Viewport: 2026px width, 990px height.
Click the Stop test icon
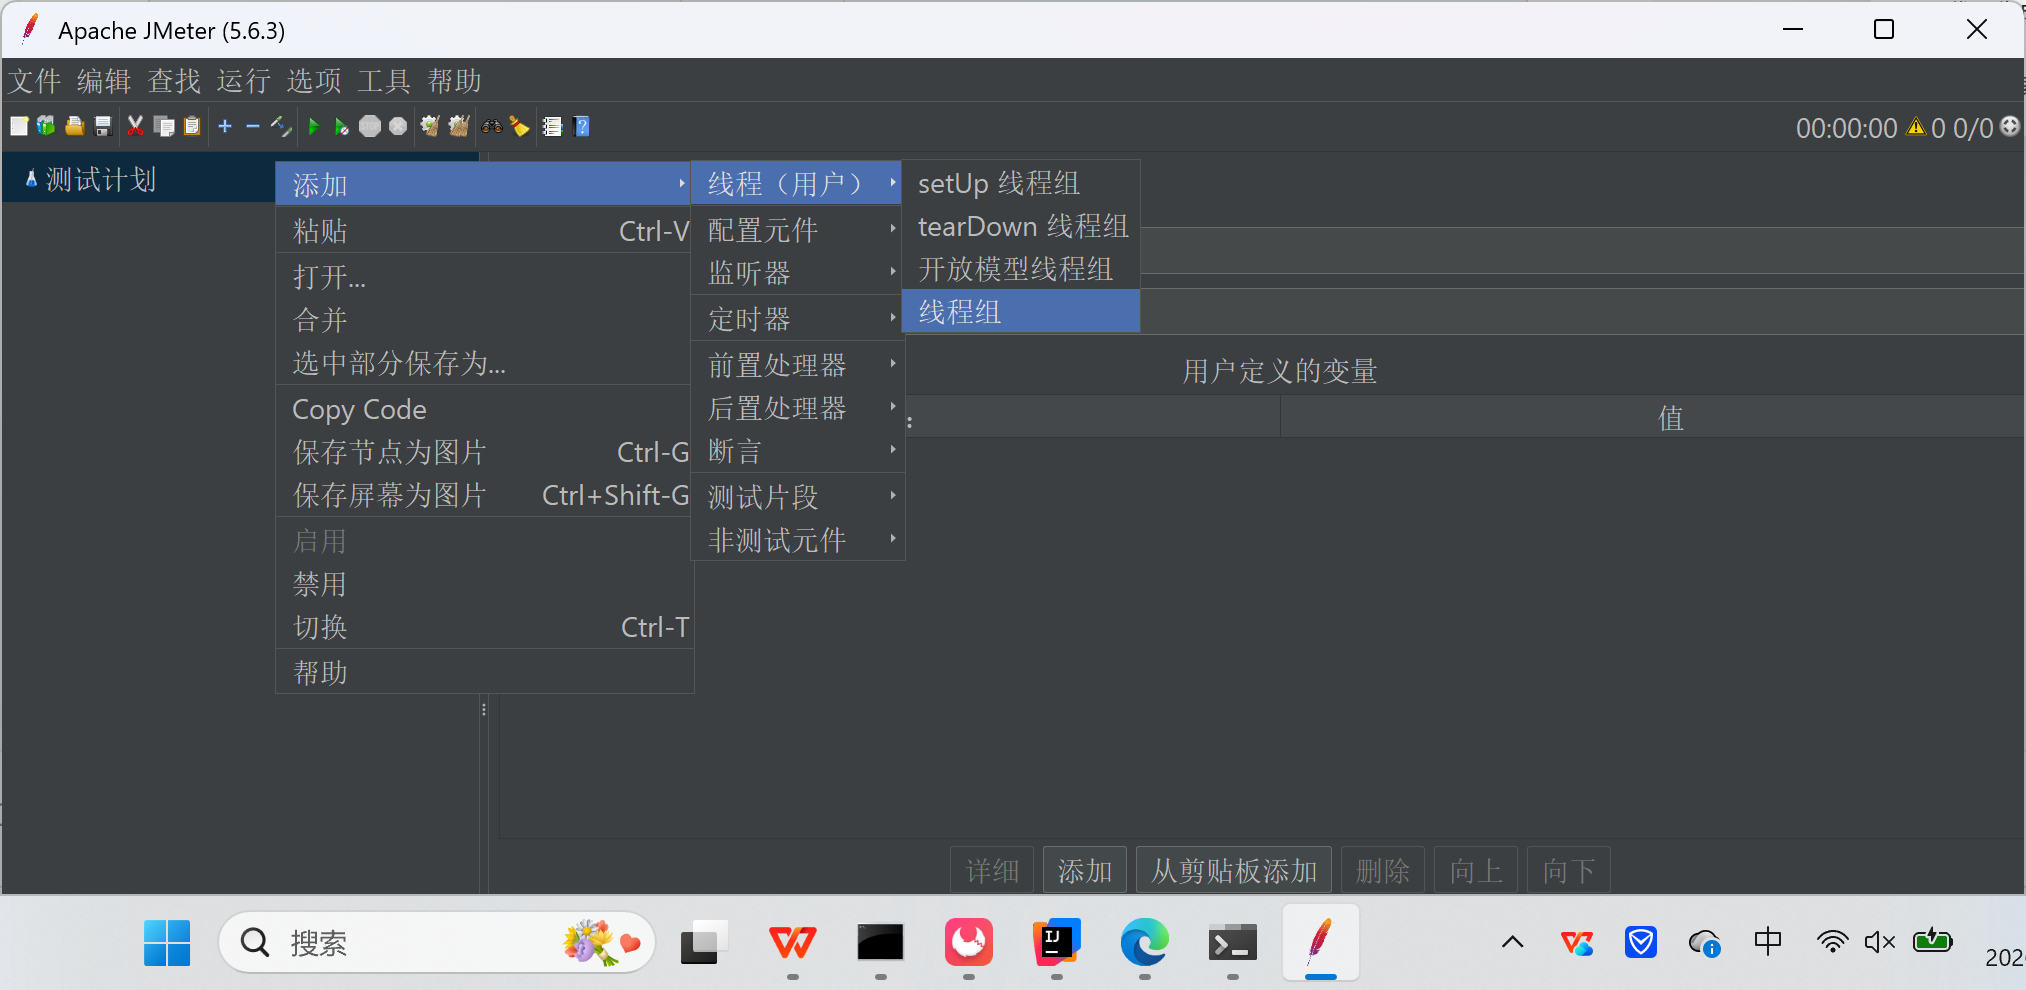pos(370,126)
